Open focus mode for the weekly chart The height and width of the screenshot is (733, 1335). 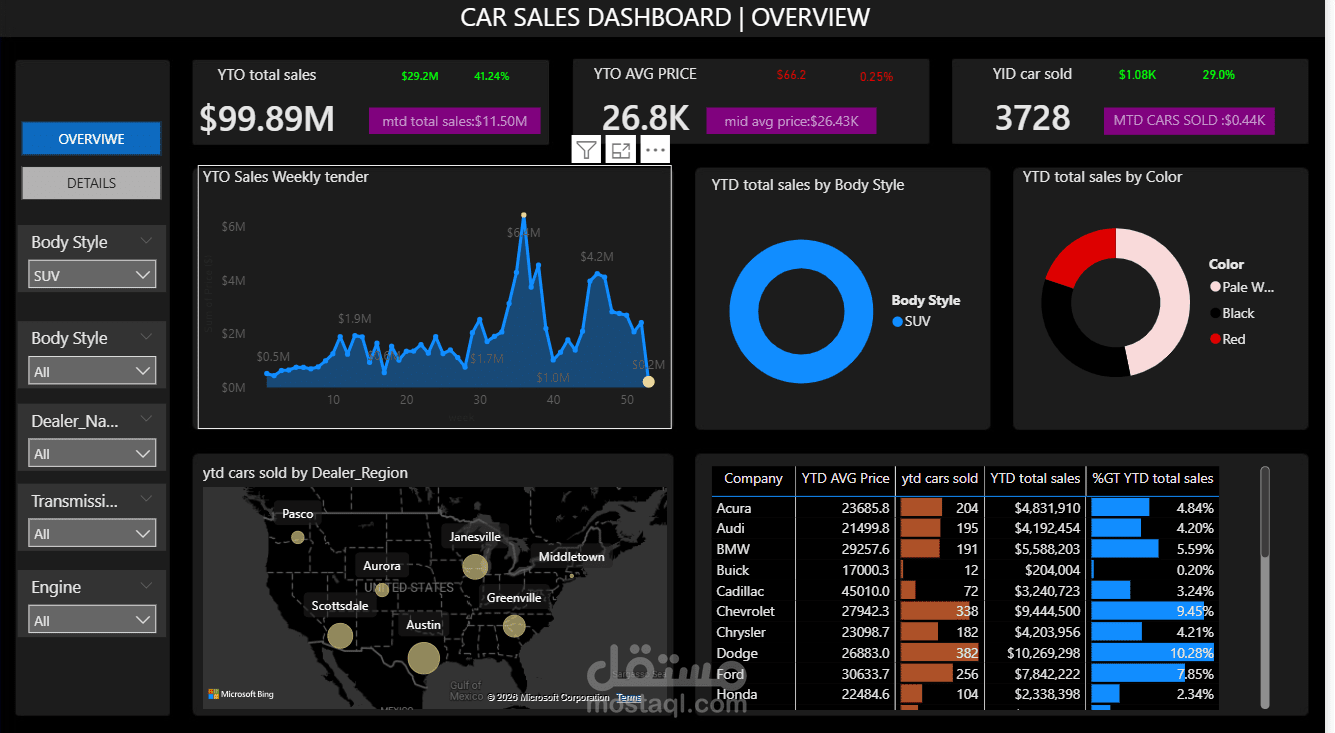[621, 150]
